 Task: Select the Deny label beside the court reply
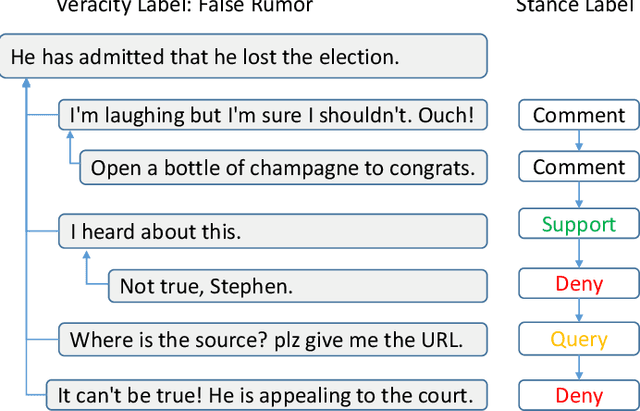click(x=578, y=395)
